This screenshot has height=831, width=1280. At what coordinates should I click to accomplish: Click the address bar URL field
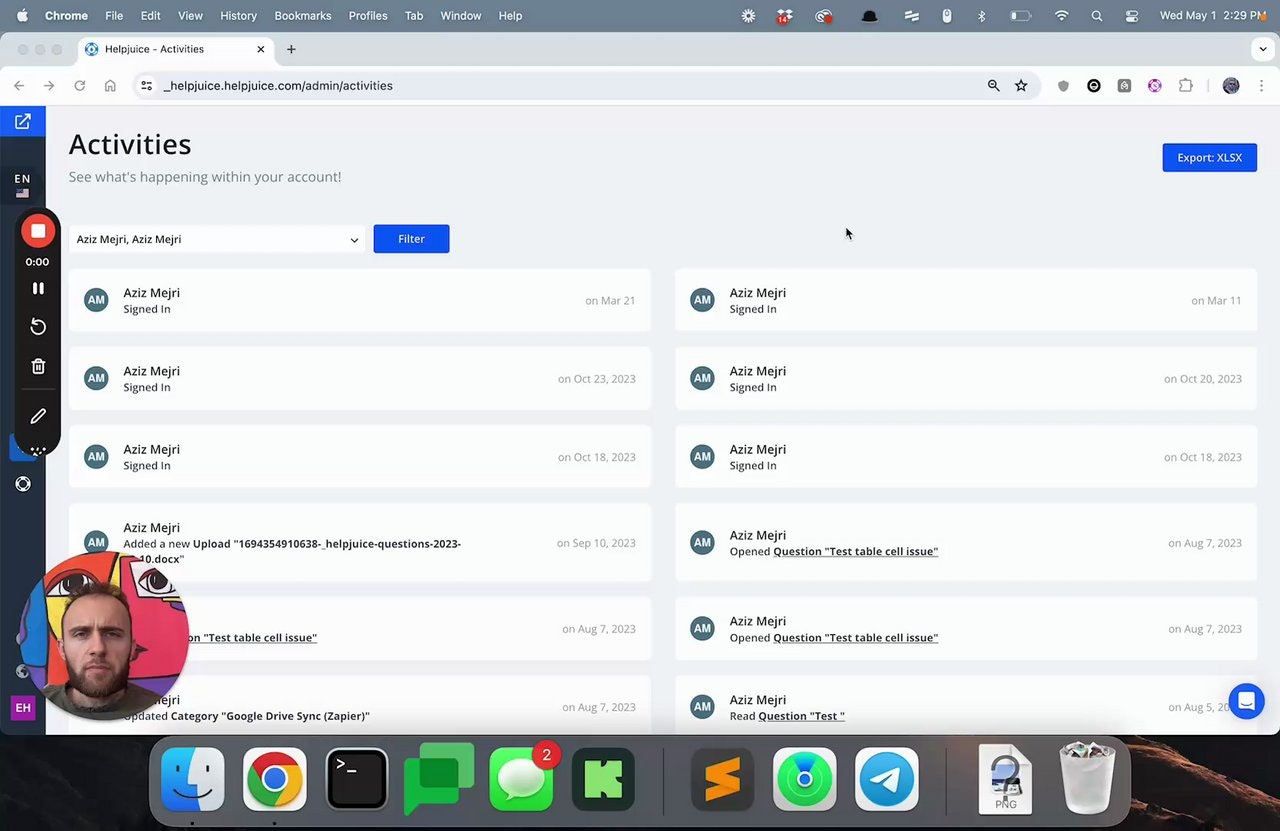point(560,86)
